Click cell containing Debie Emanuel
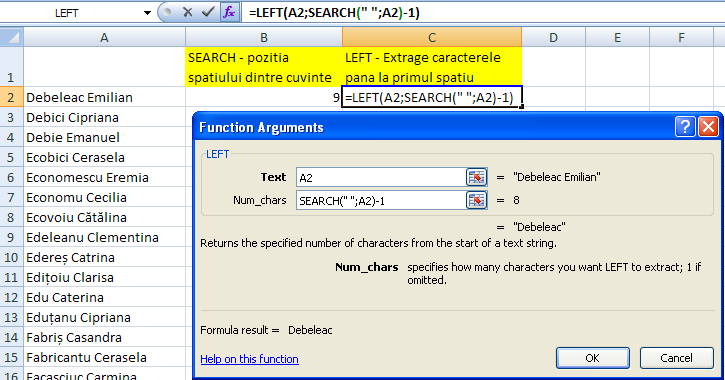 click(104, 137)
